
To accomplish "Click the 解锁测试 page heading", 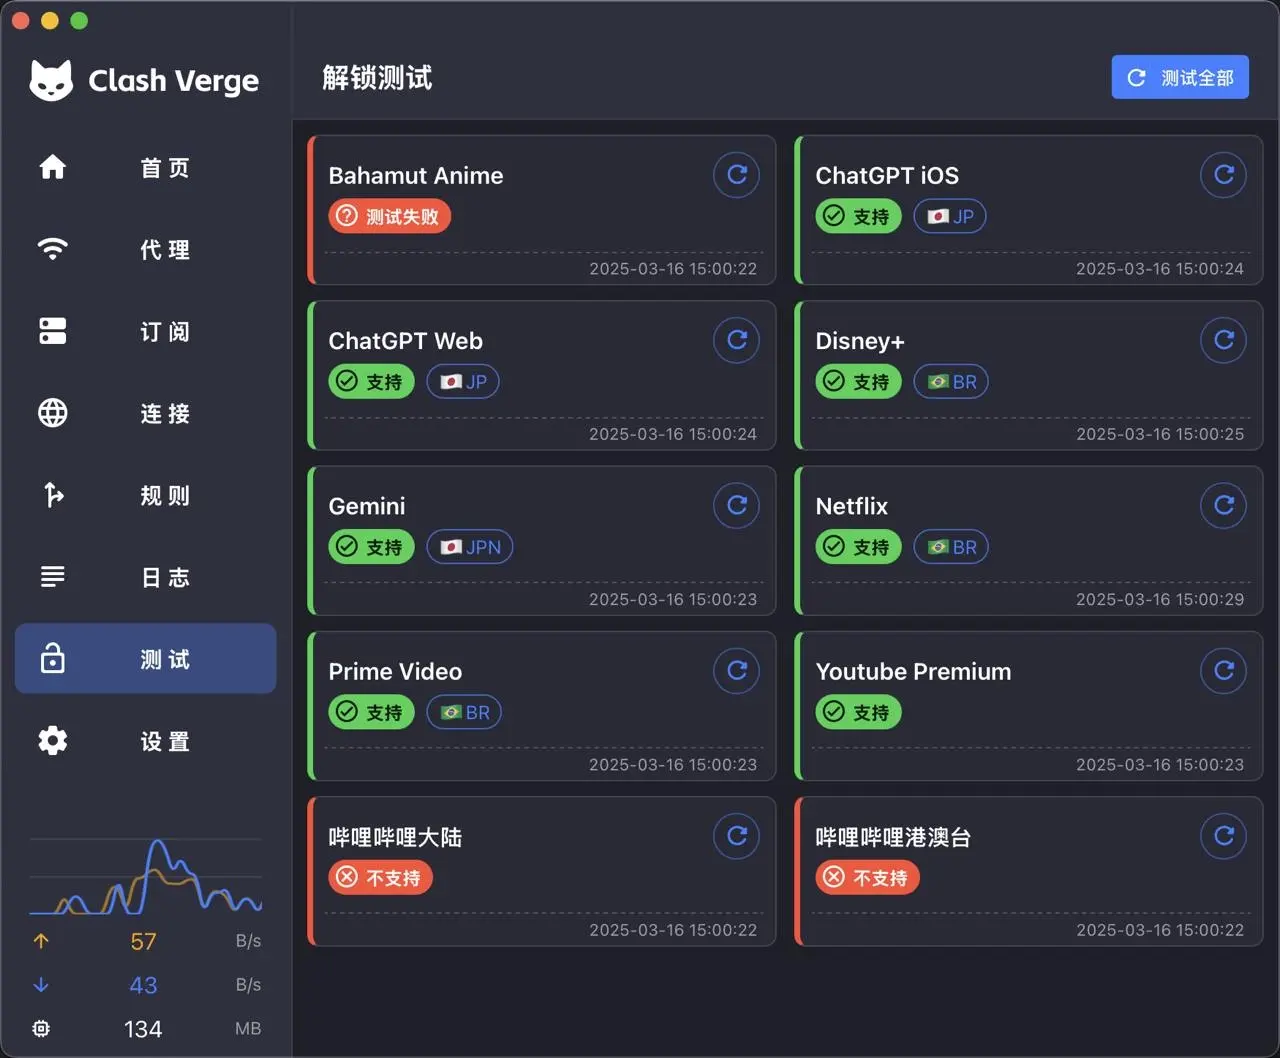I will (377, 78).
